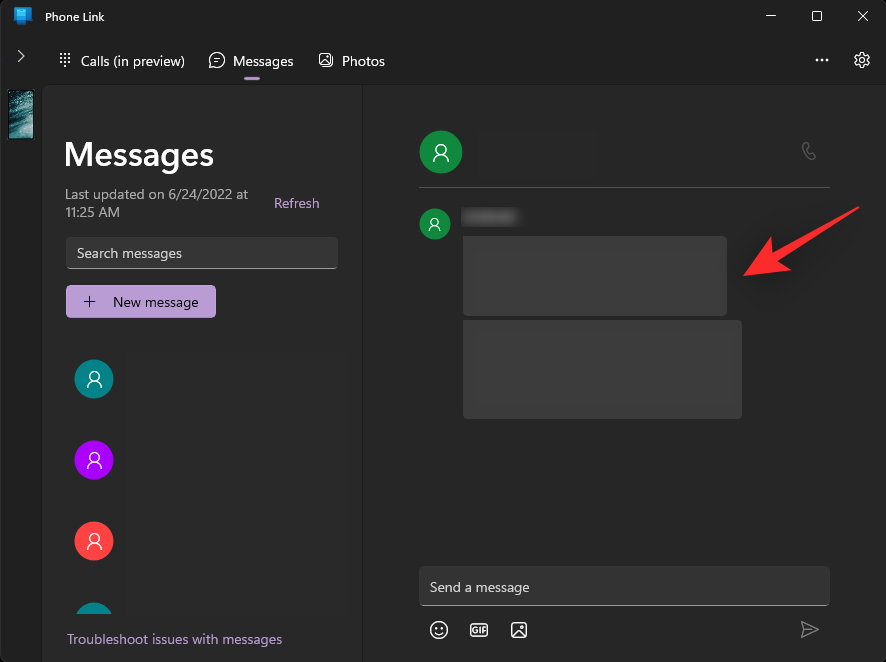This screenshot has width=886, height=662.
Task: Switch to the Photos tab
Action: point(351,60)
